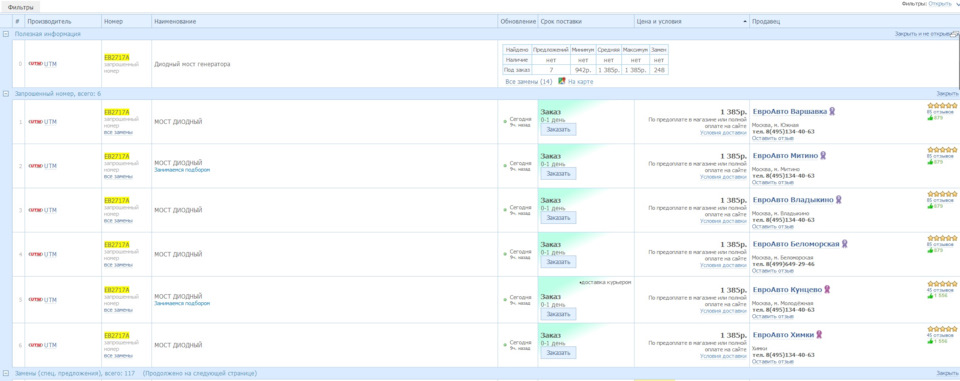This screenshot has height=381, width=960.
Task: Close the Запрошенный номер section via Закрыть
Action: tap(947, 94)
